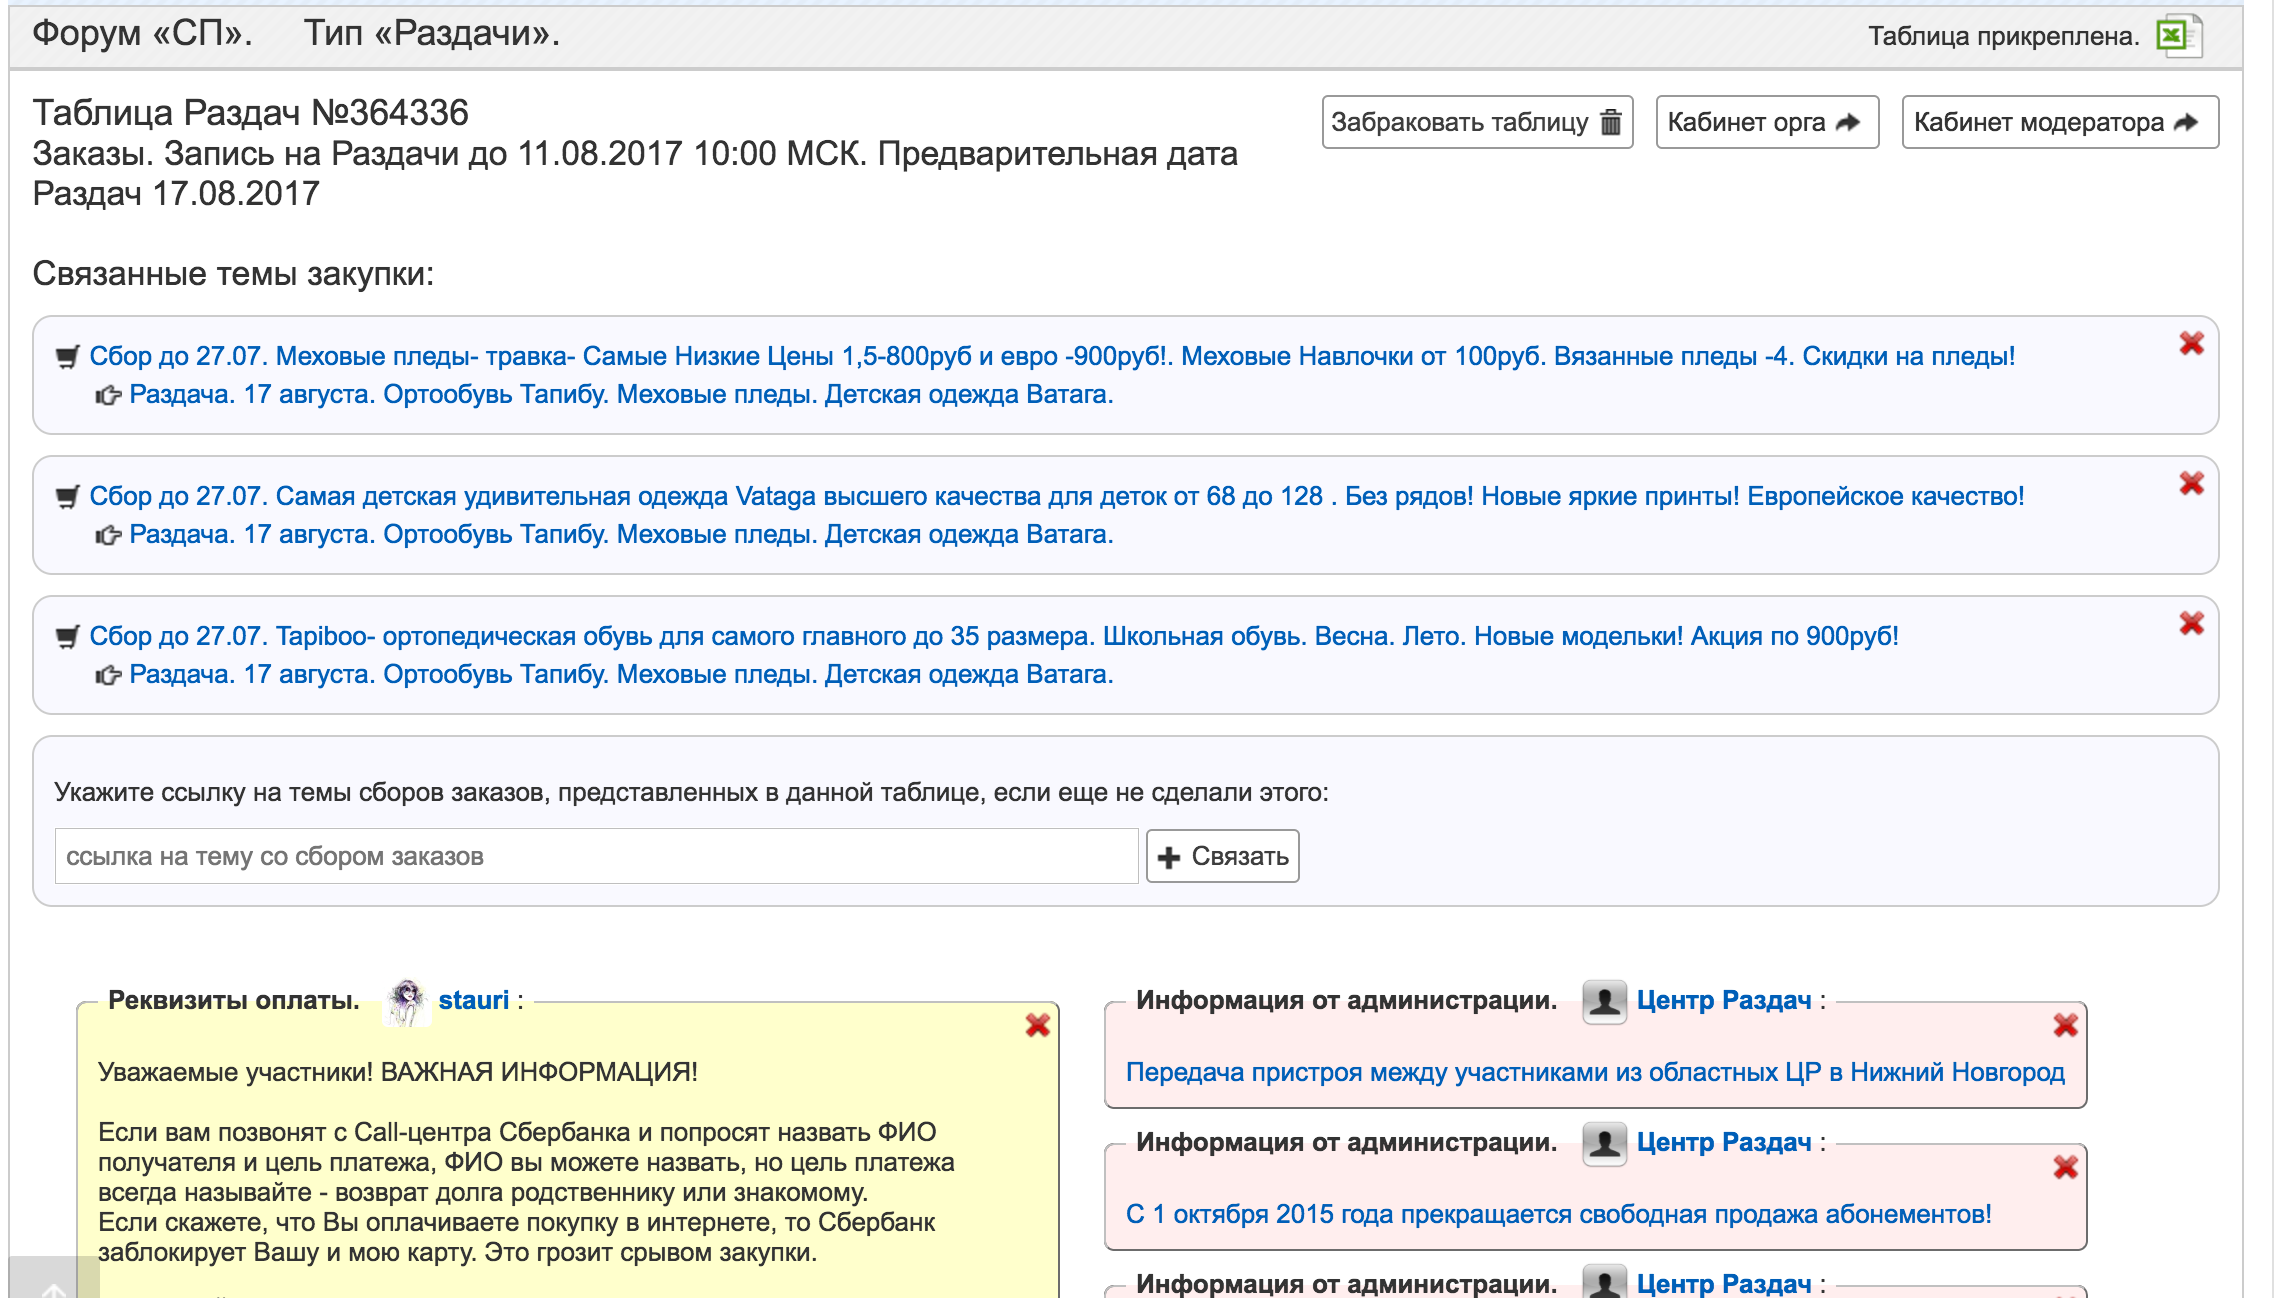
Task: Open the Vataga детская одежда collection link
Action: 1055,497
